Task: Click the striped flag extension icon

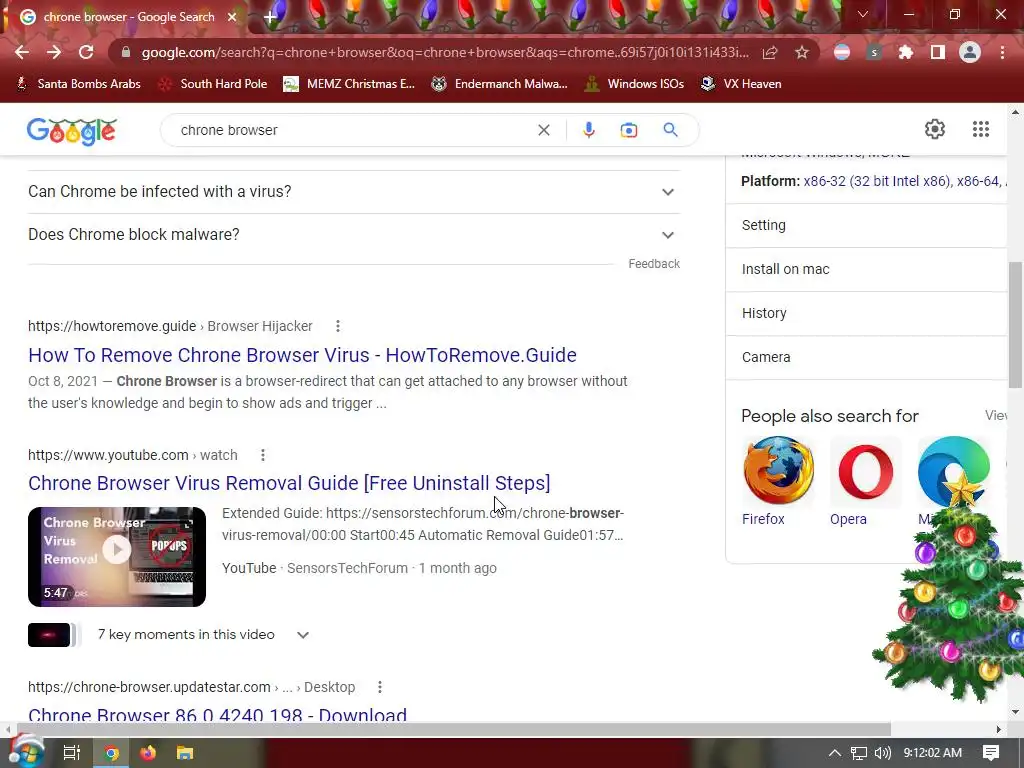Action: click(842, 52)
